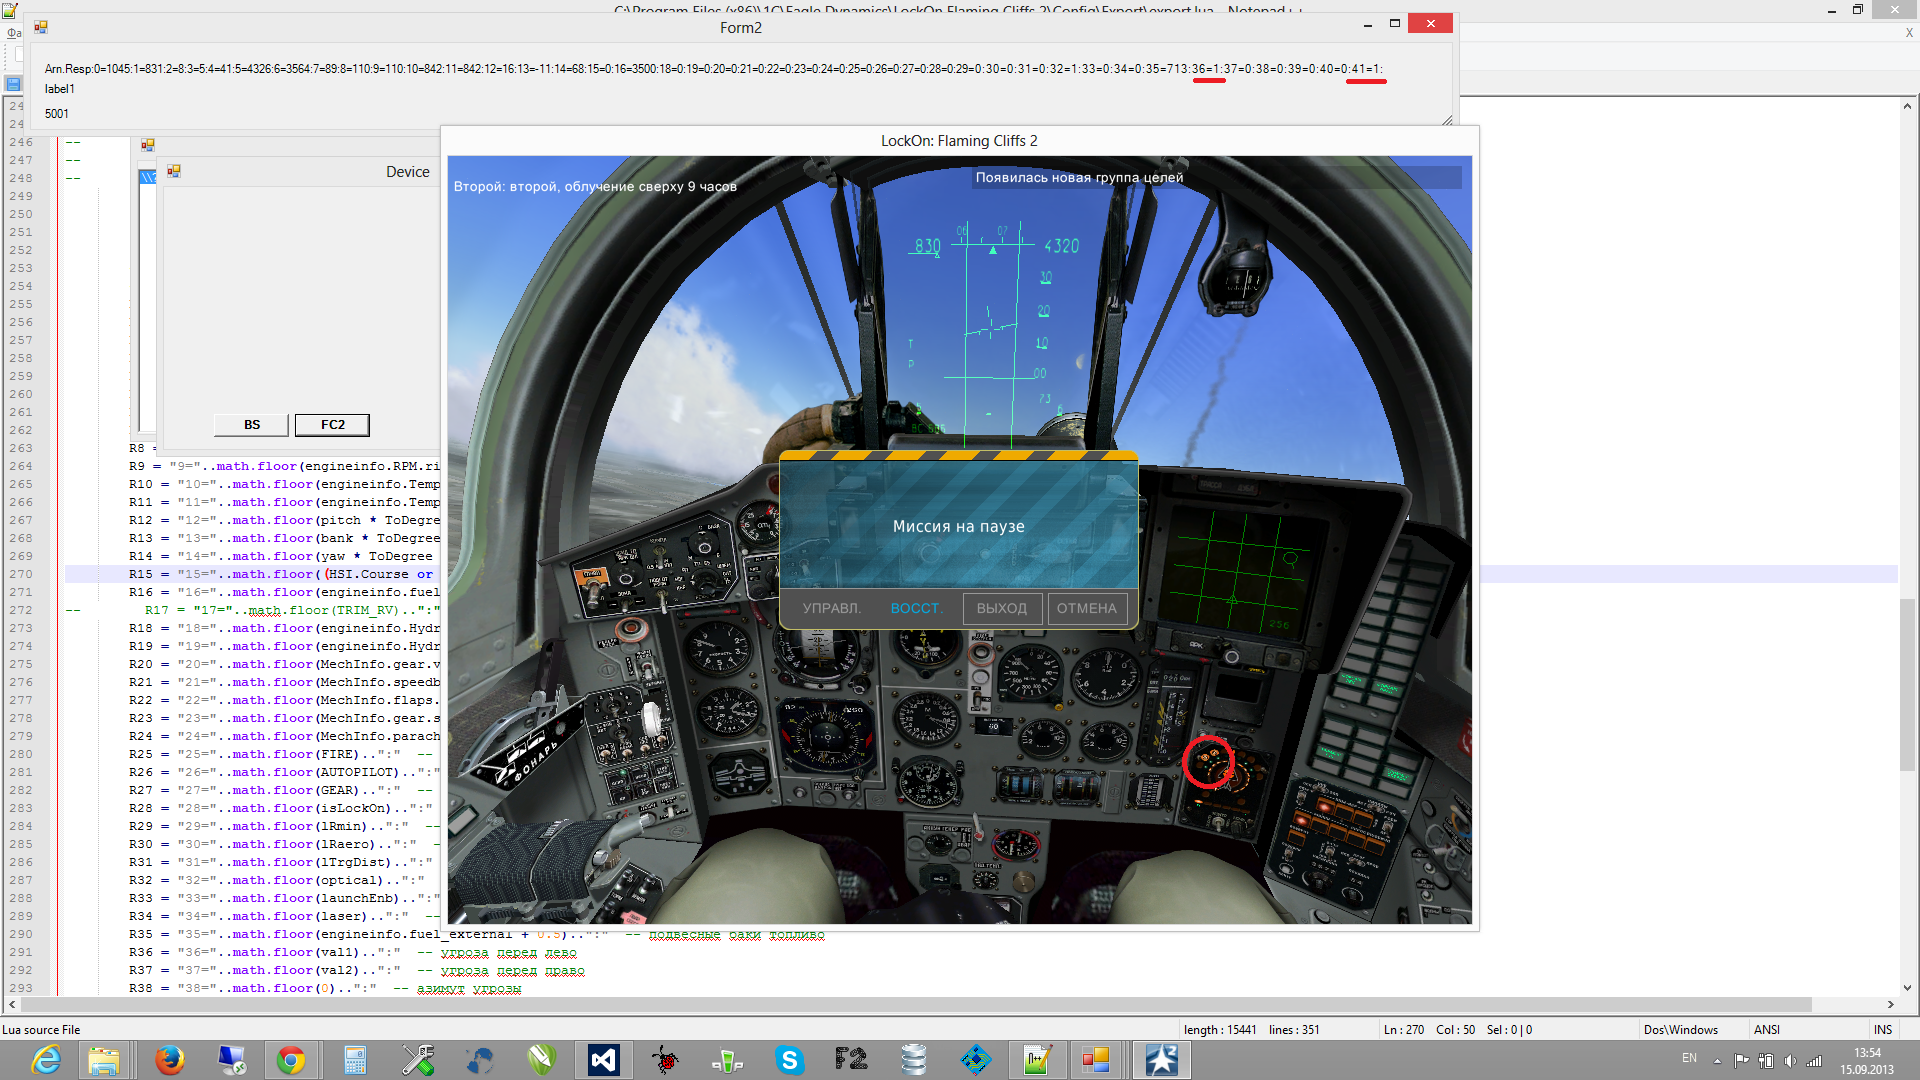This screenshot has width=1920, height=1080.
Task: Click code line R15 HSI.Course
Action: point(281,574)
